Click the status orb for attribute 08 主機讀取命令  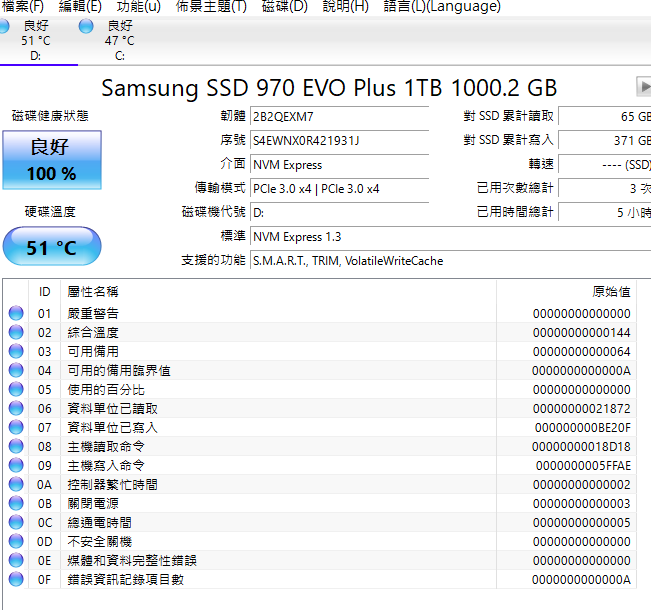[x=16, y=446]
